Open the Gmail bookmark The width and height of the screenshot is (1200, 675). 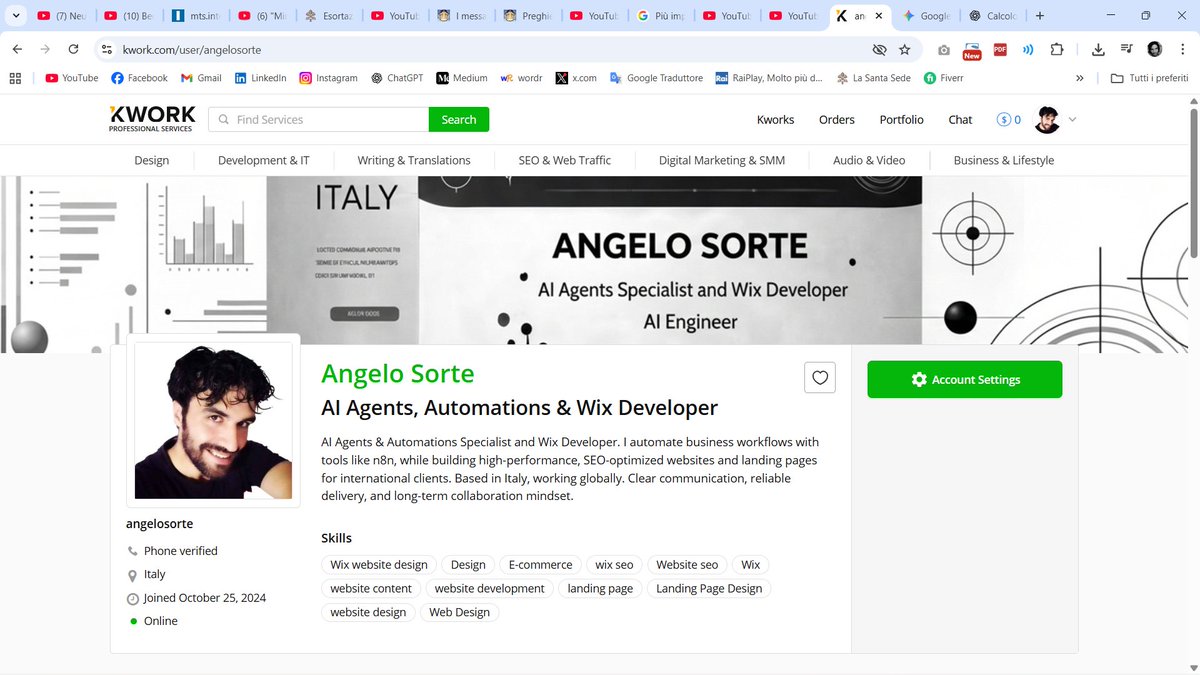[x=201, y=78]
